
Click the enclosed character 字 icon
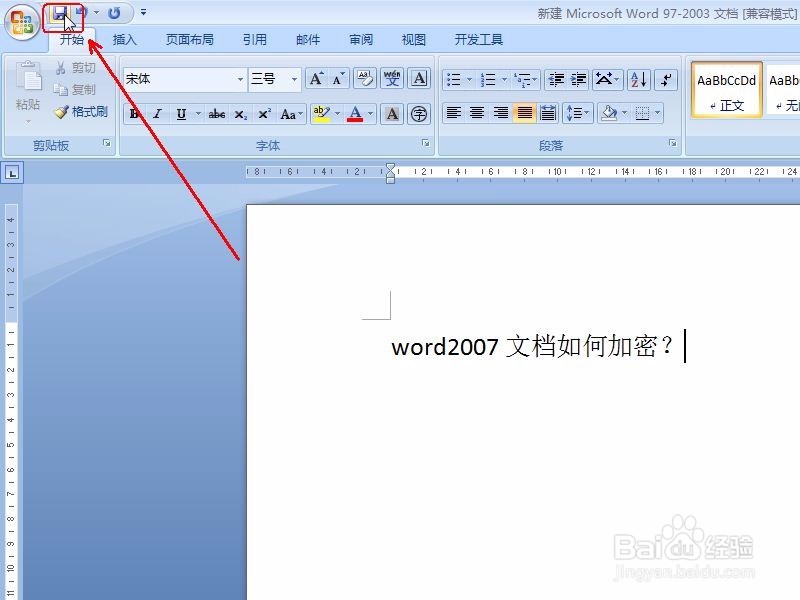tap(419, 114)
